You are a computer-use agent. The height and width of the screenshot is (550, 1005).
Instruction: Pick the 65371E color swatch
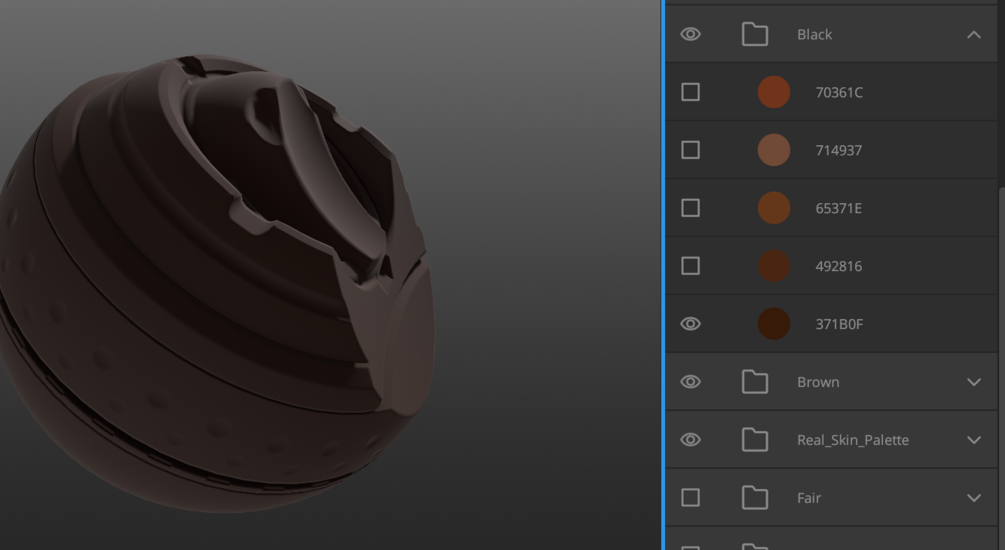click(x=774, y=208)
